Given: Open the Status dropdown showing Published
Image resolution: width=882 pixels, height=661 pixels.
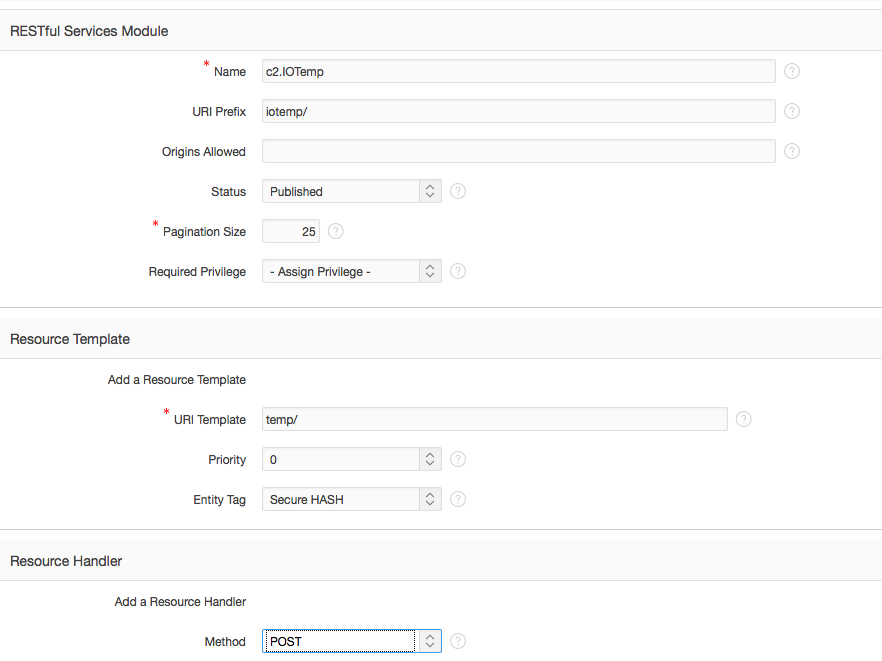Looking at the screenshot, I should (352, 191).
